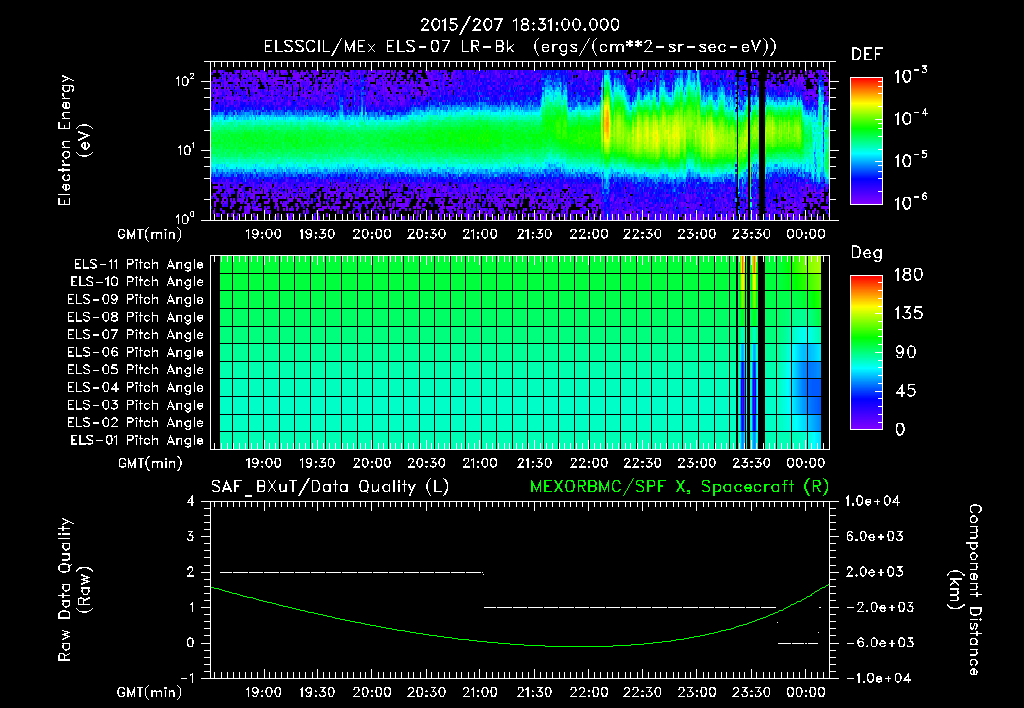Select the ELS-11 Pitch Angle row label
Viewport: 1024px width, 708px height.
point(138,265)
